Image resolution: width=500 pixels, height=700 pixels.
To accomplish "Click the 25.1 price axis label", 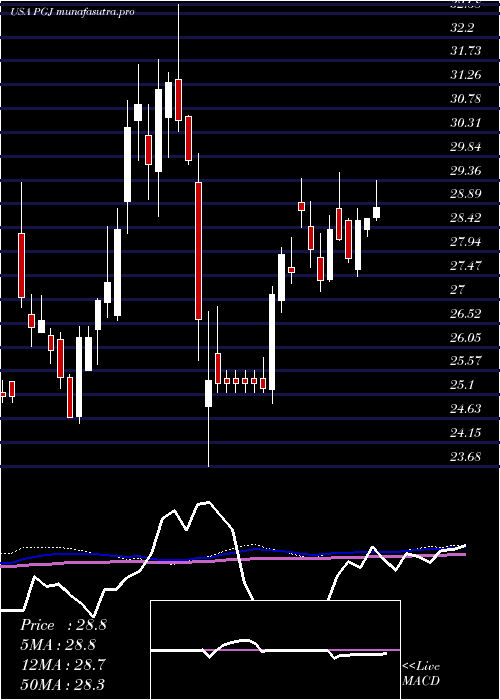I will pos(464,385).
